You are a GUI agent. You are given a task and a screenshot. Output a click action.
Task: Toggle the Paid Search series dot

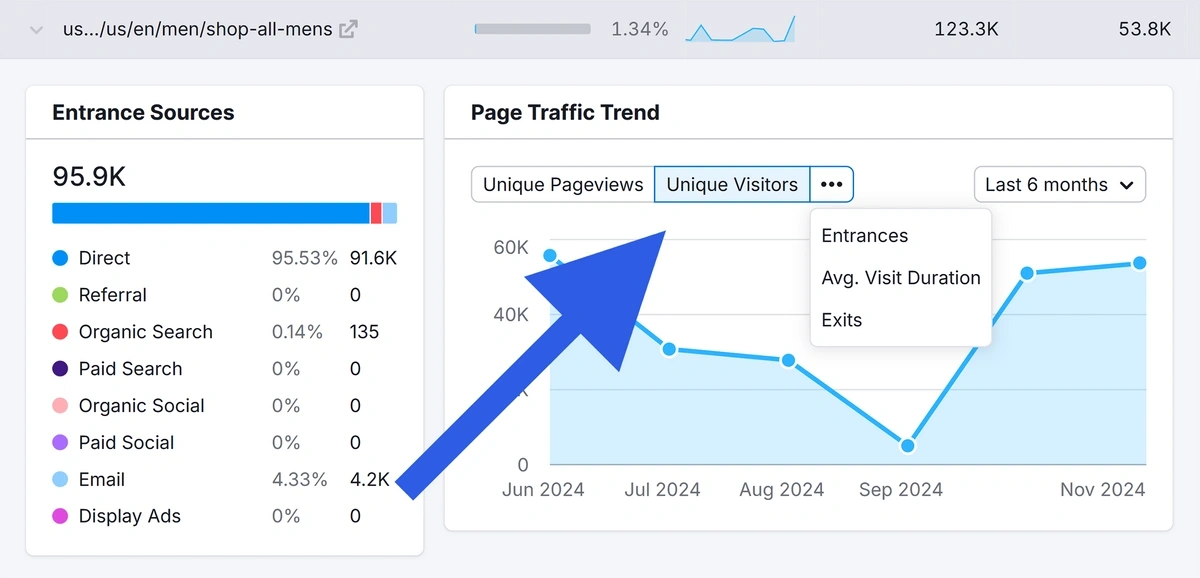click(59, 368)
